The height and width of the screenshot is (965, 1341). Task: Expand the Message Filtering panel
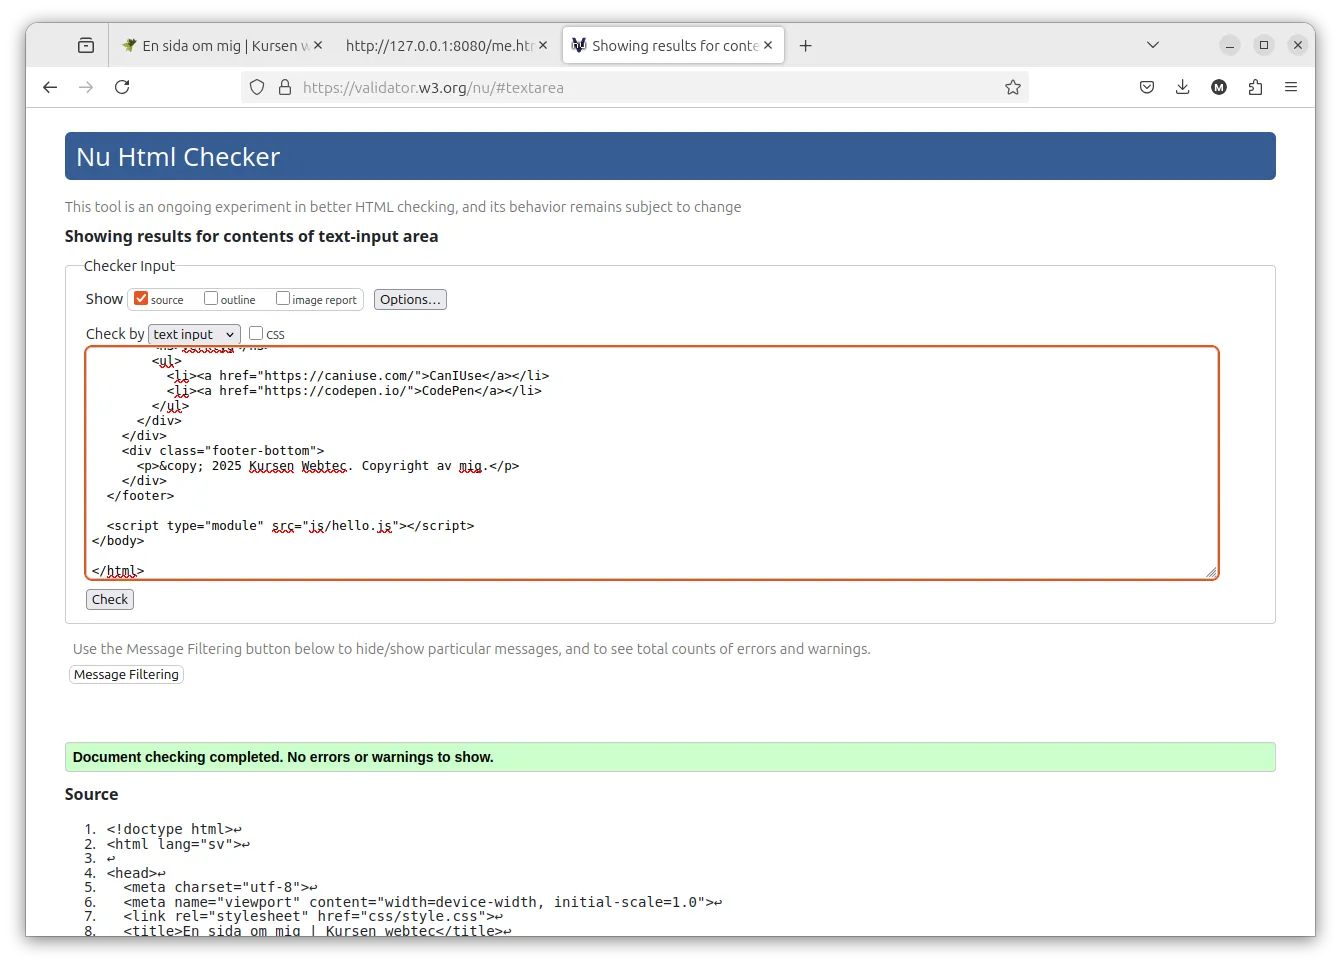tap(126, 674)
